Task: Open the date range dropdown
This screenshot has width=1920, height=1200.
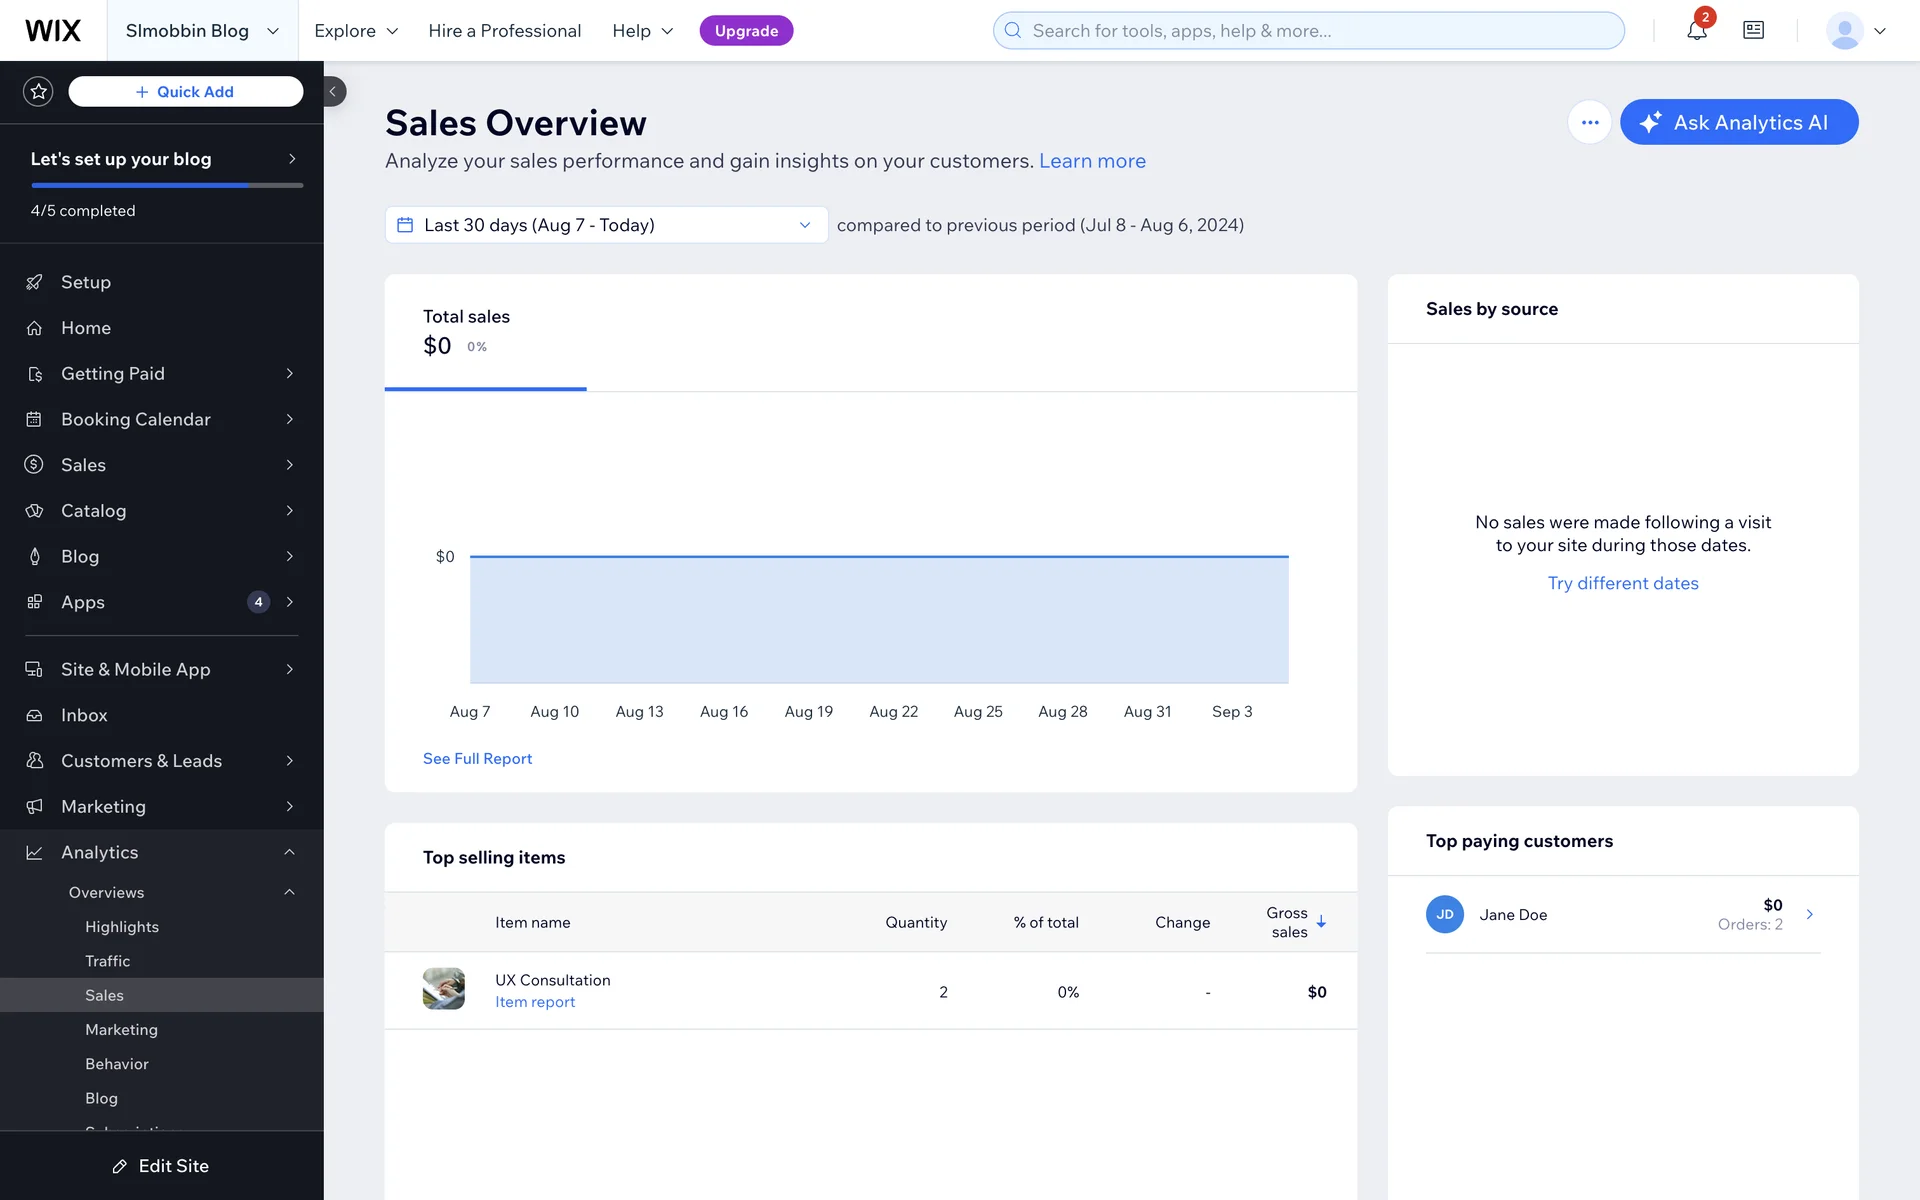Action: pyautogui.click(x=605, y=225)
